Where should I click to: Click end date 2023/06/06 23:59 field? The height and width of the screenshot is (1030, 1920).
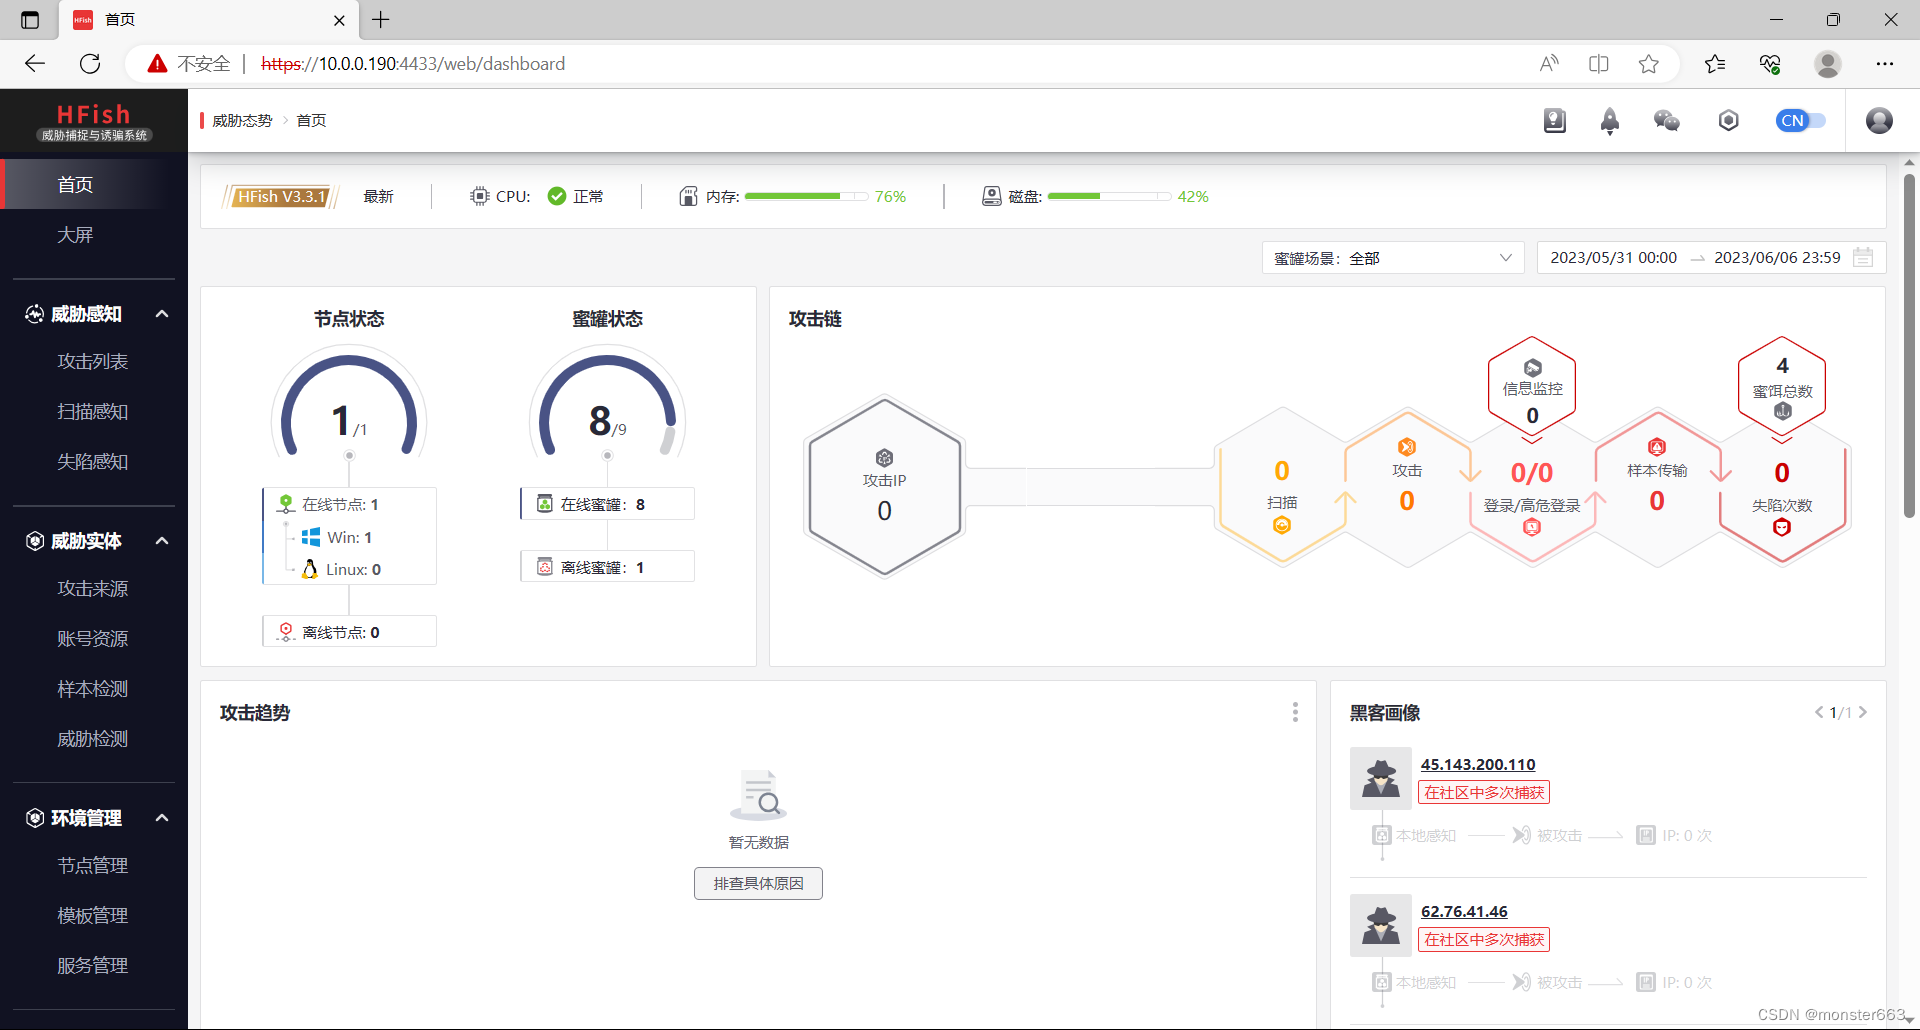(x=1777, y=258)
